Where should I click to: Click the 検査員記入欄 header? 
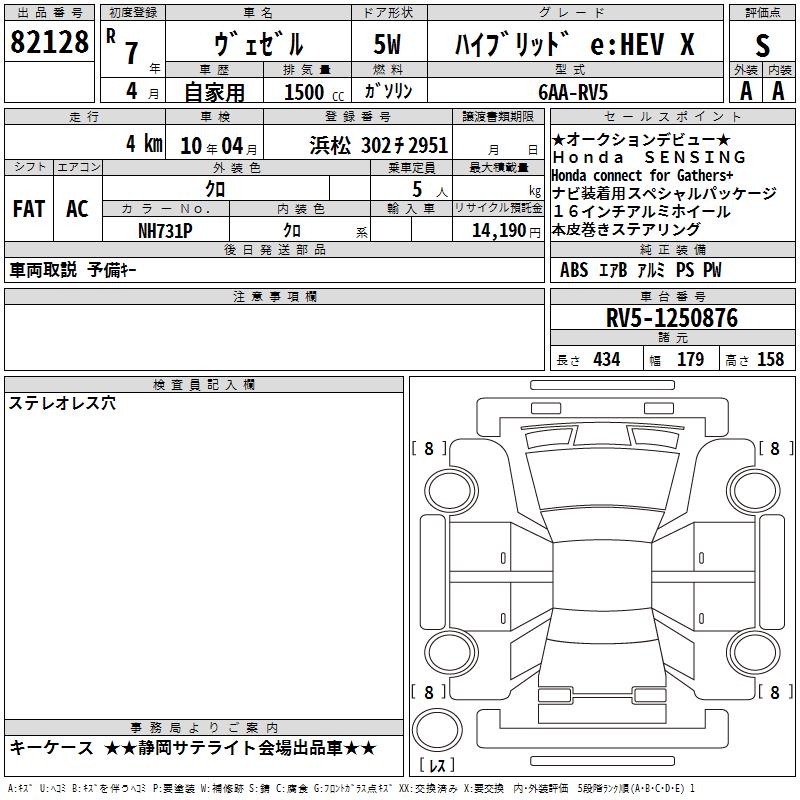(204, 385)
